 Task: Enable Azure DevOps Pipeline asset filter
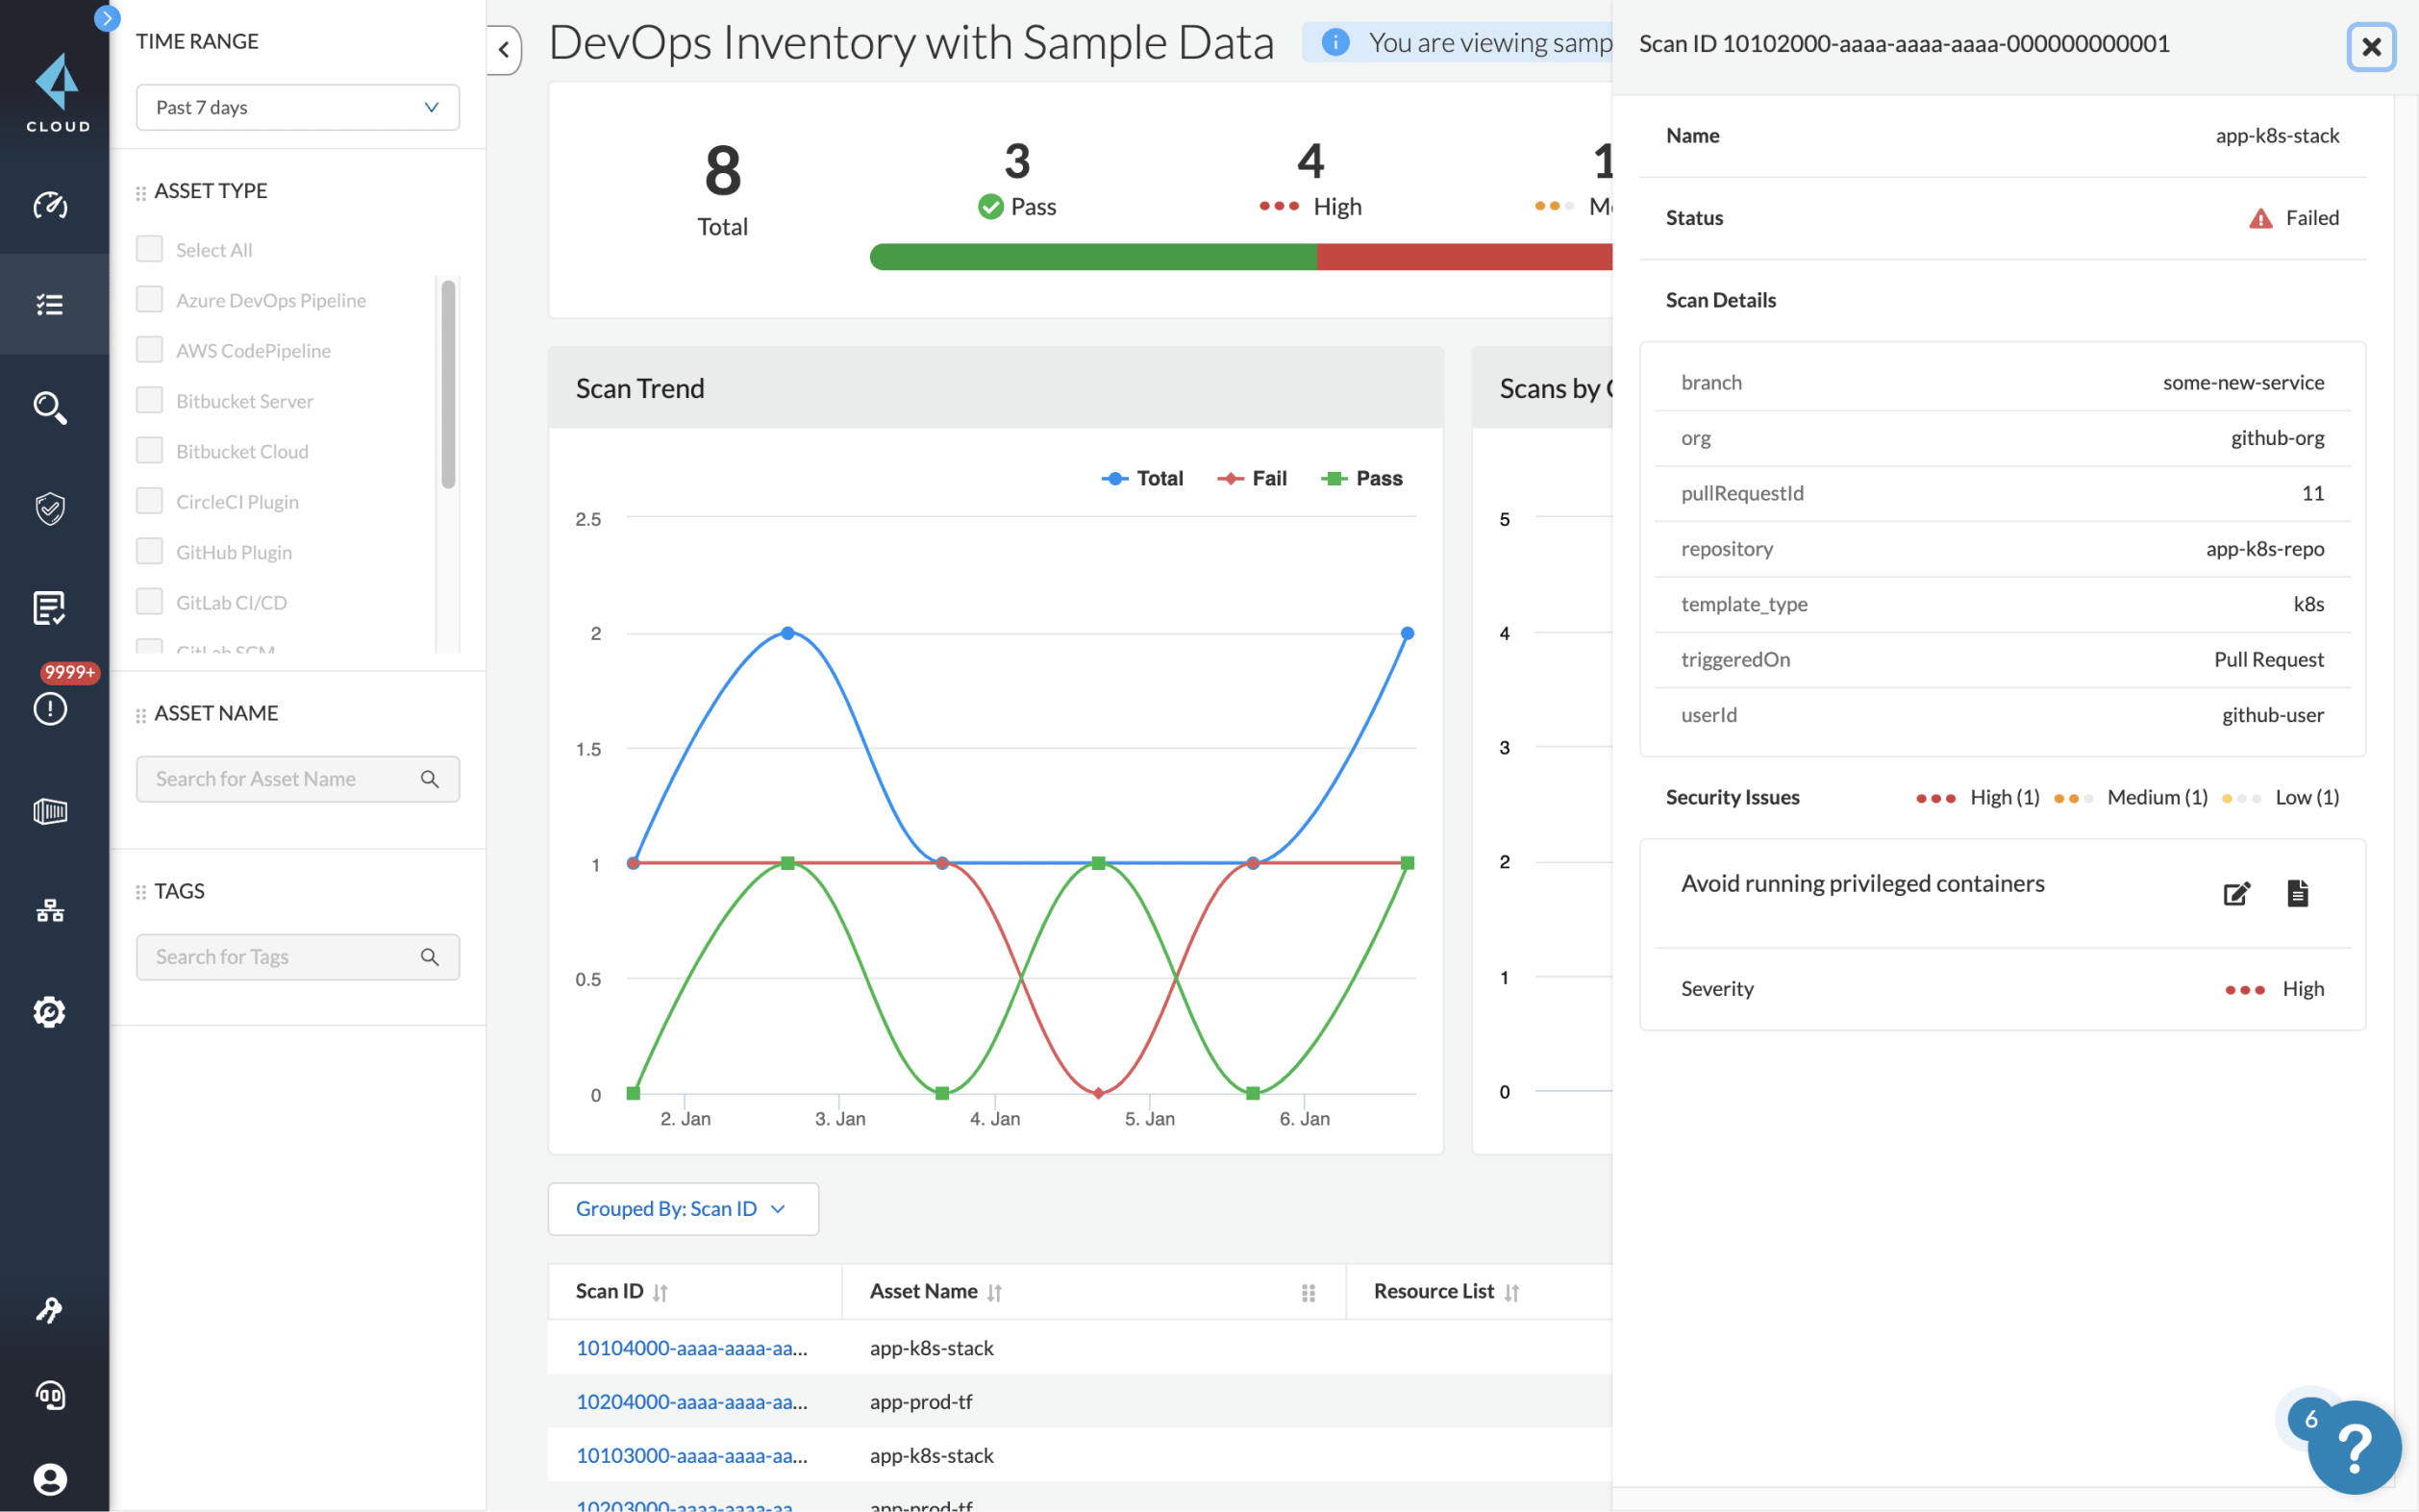(150, 298)
